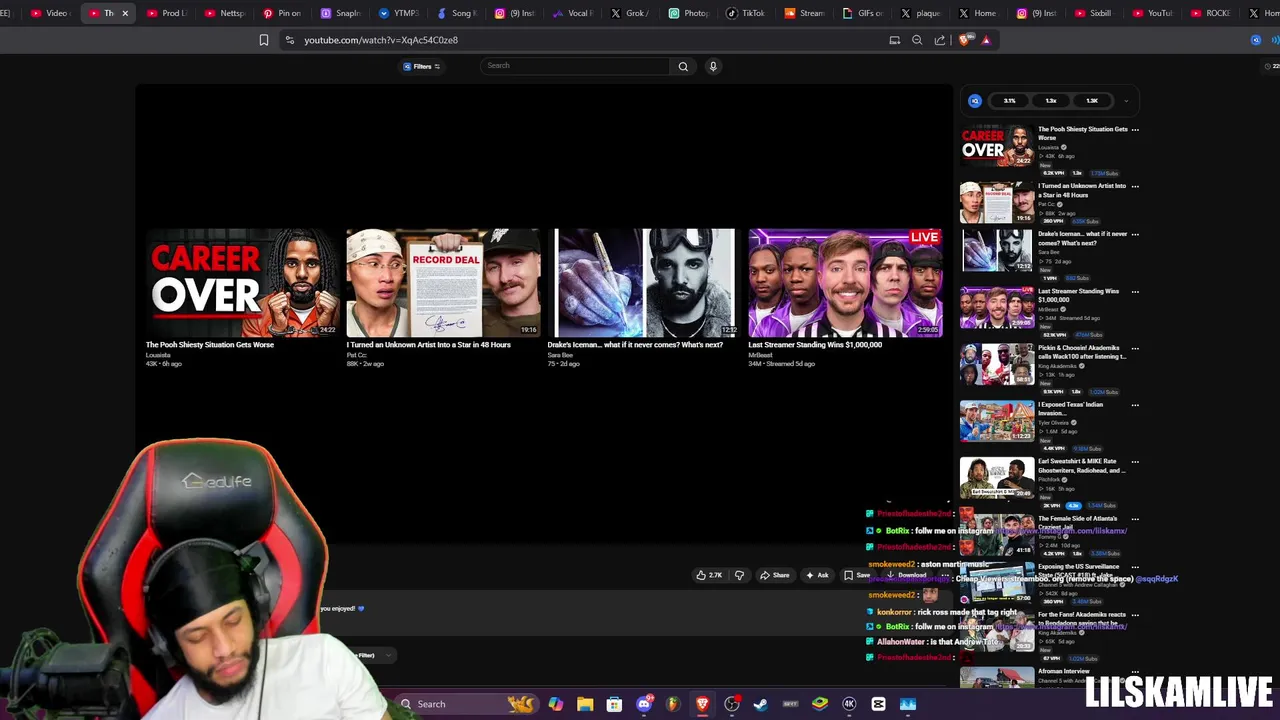Click the voice search microphone icon

(x=713, y=66)
